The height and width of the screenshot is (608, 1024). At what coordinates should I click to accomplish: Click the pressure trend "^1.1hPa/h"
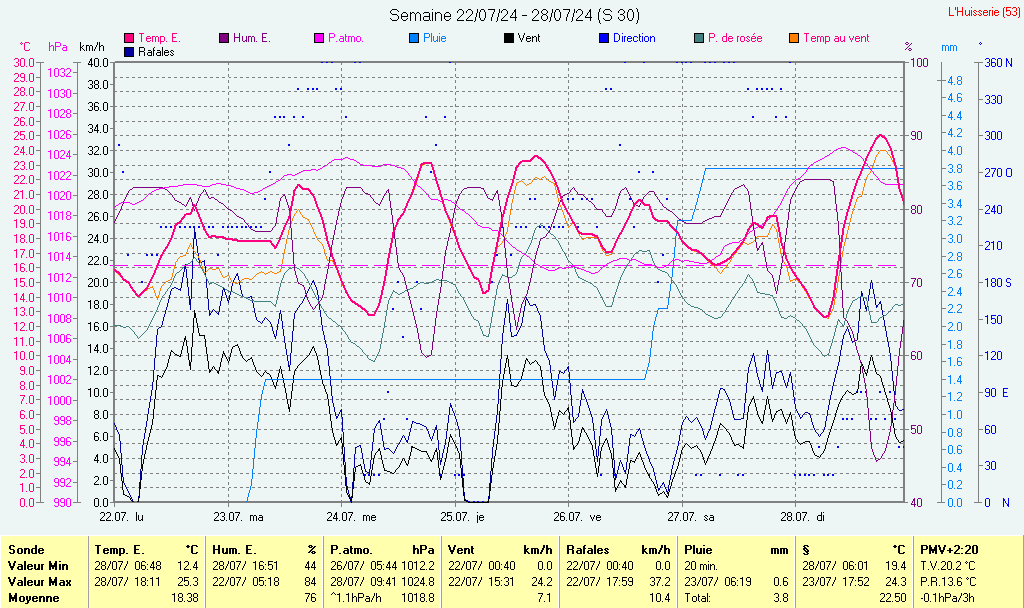356,598
